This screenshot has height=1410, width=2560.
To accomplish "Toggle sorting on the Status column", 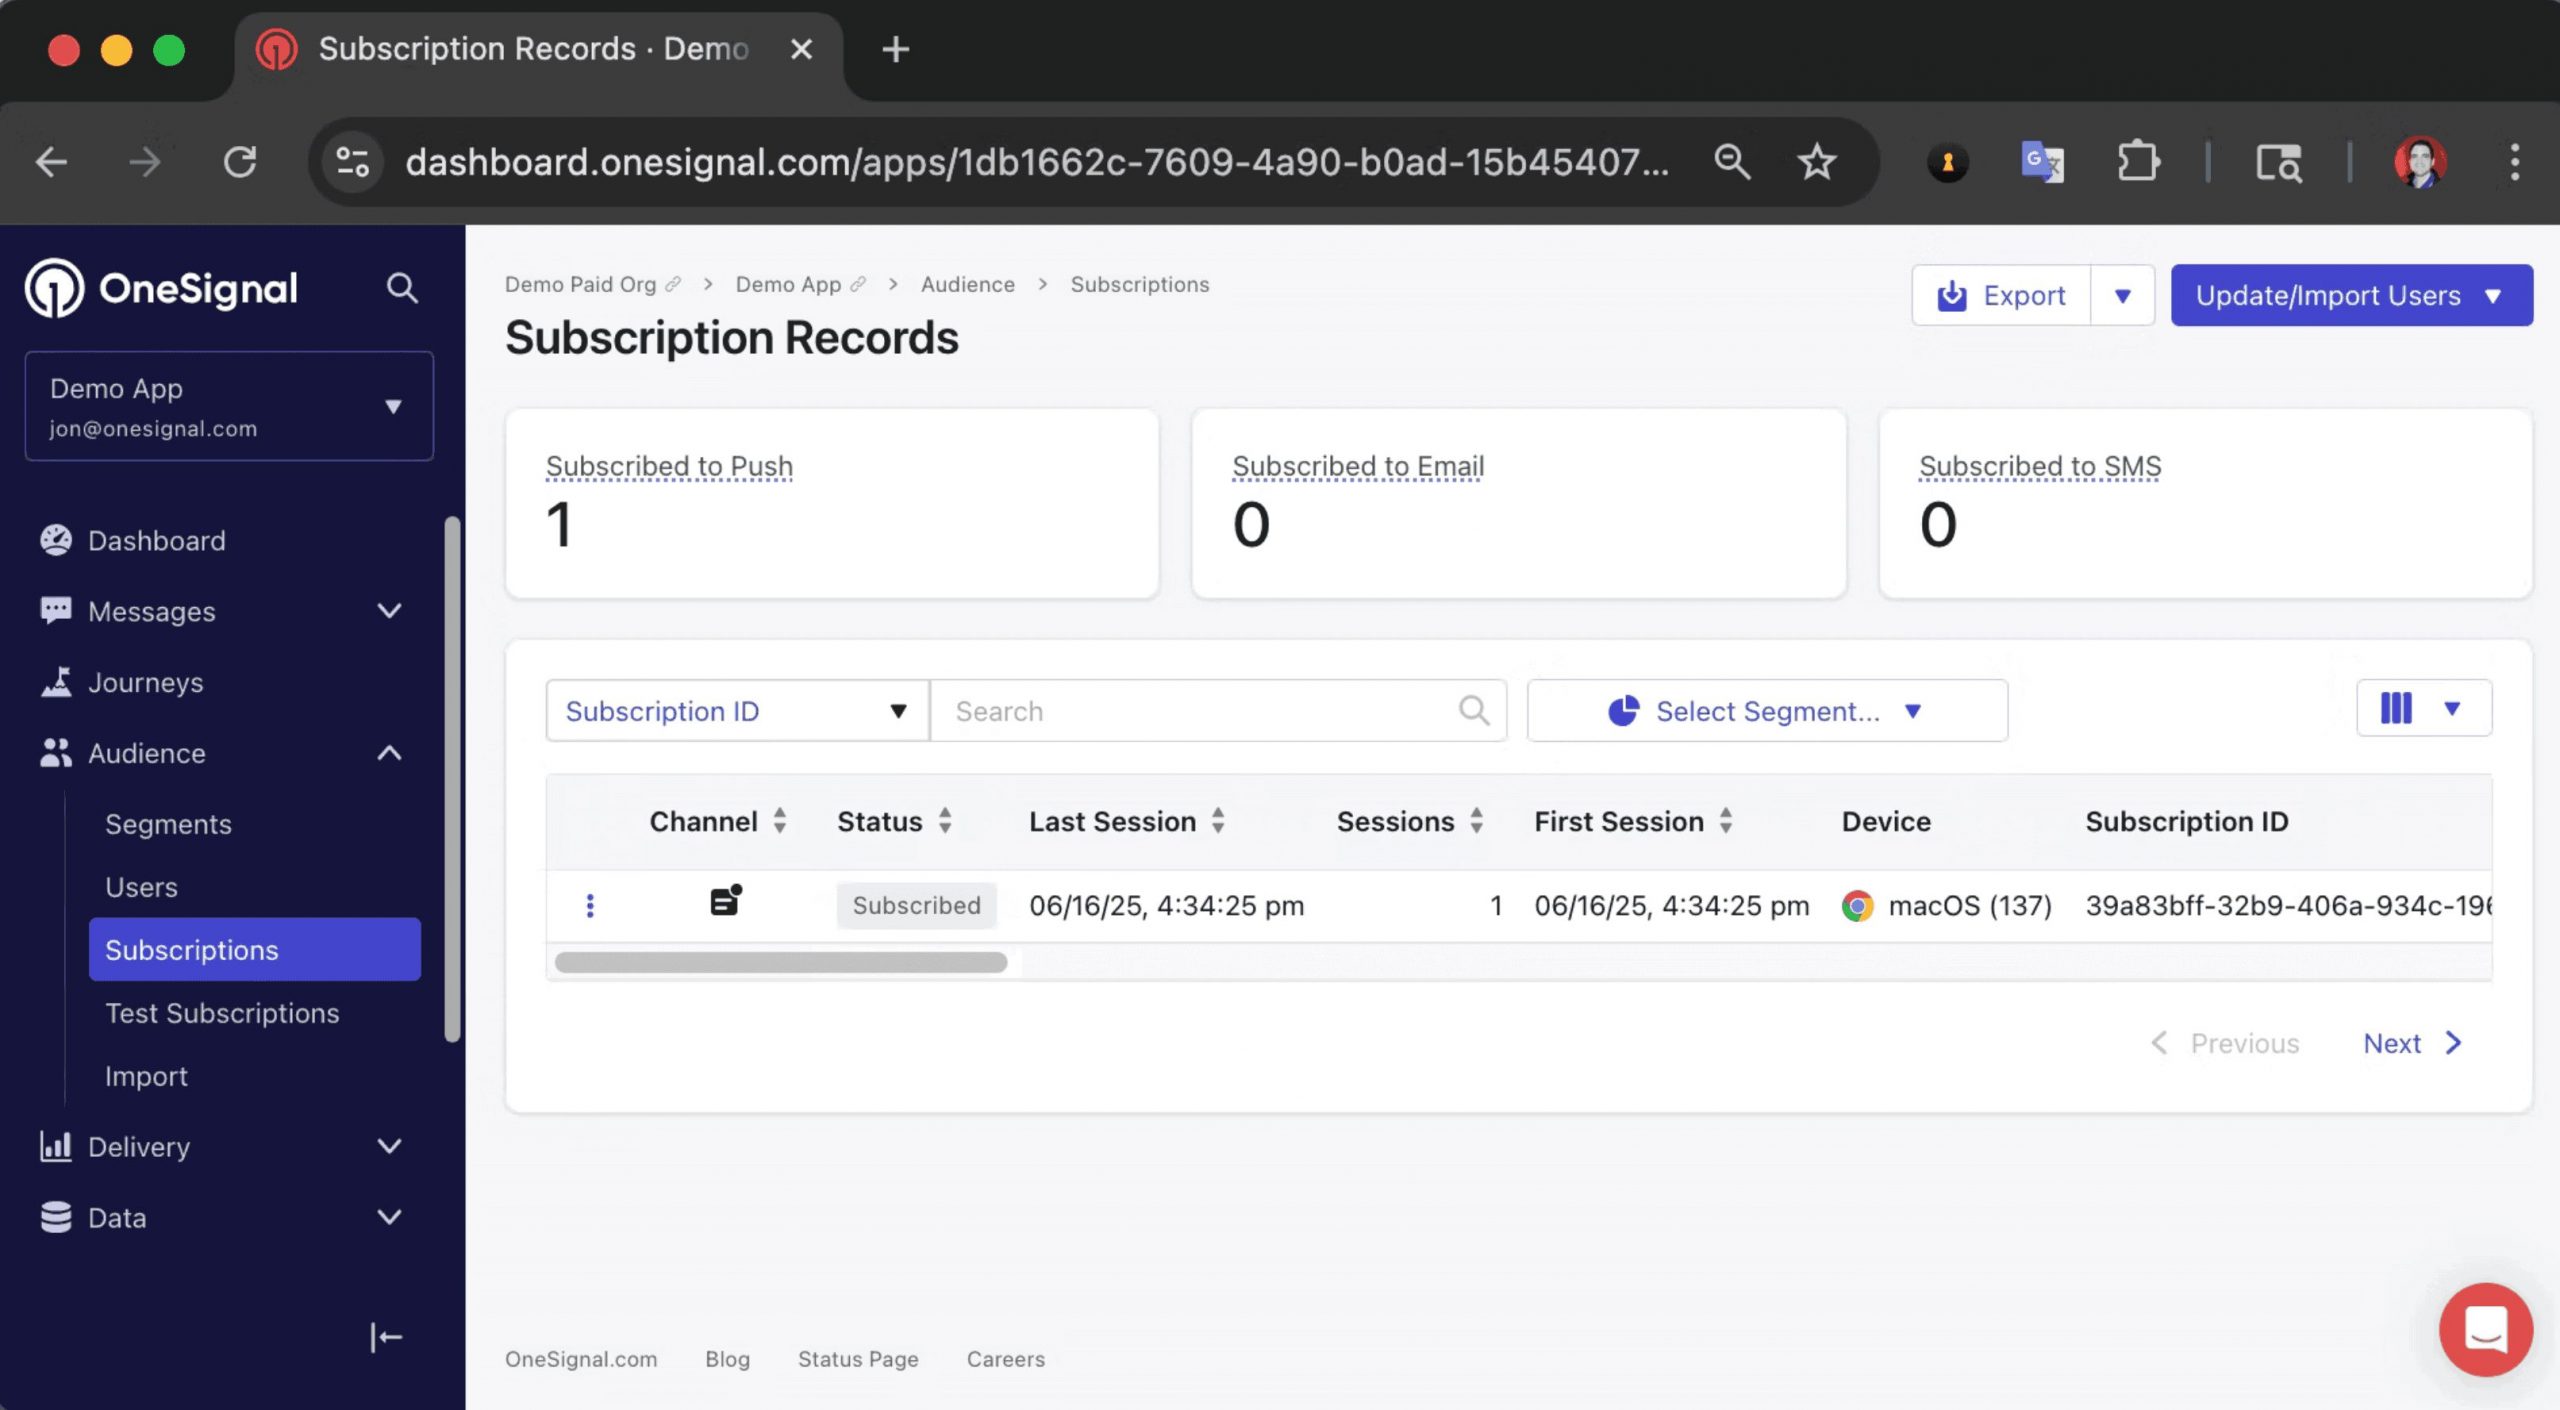I will 944,821.
